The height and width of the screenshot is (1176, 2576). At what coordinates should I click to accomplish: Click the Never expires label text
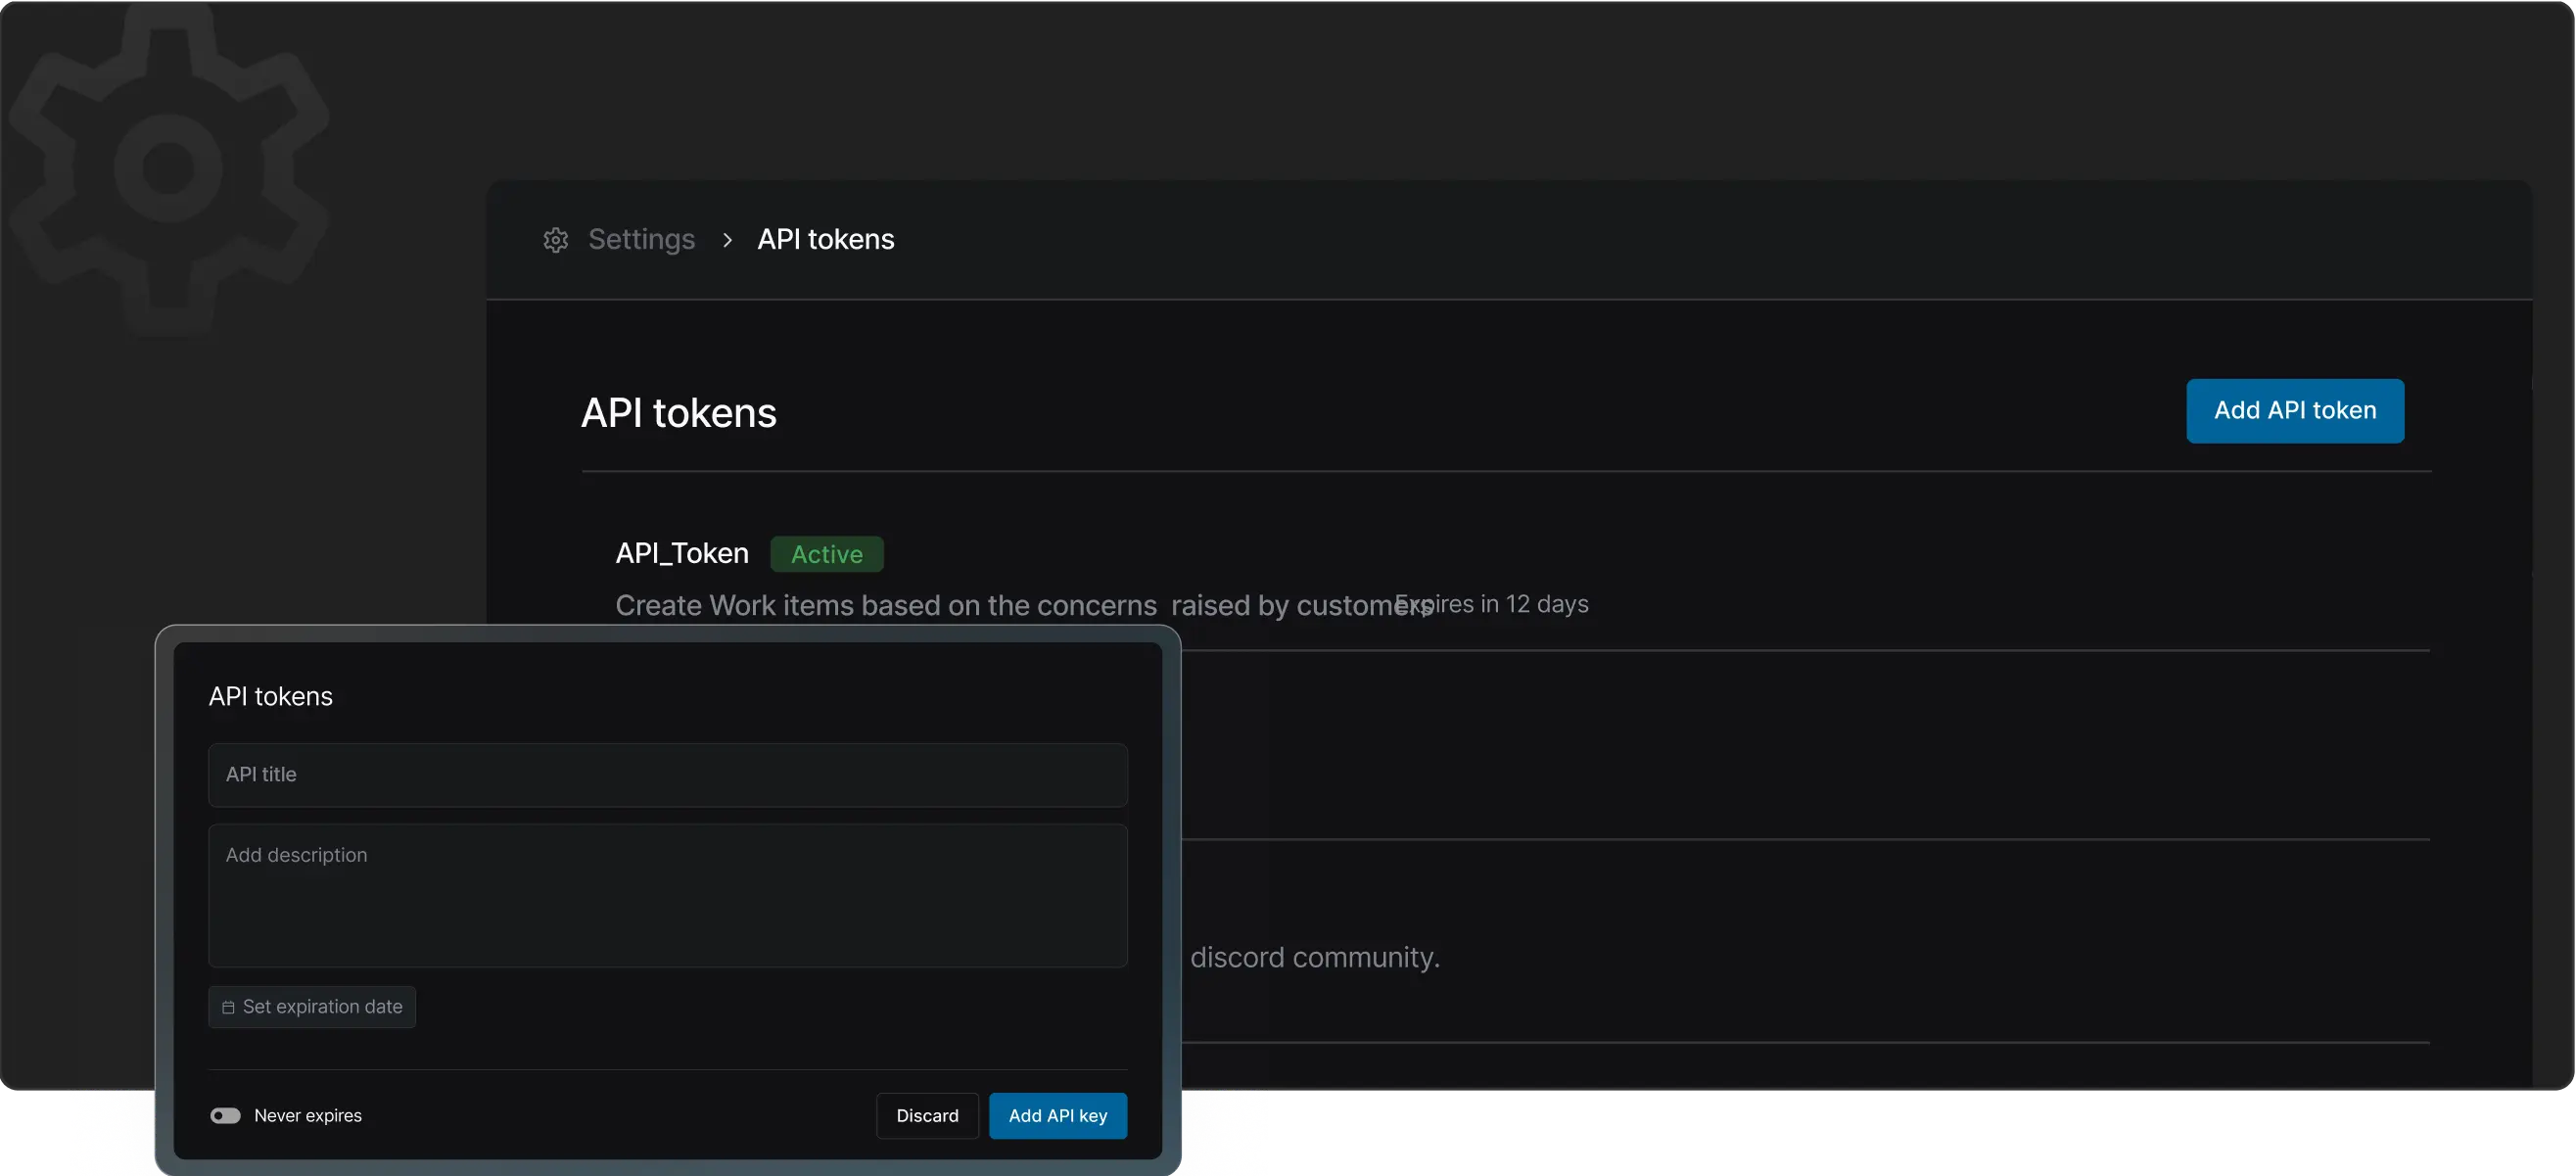pyautogui.click(x=308, y=1116)
